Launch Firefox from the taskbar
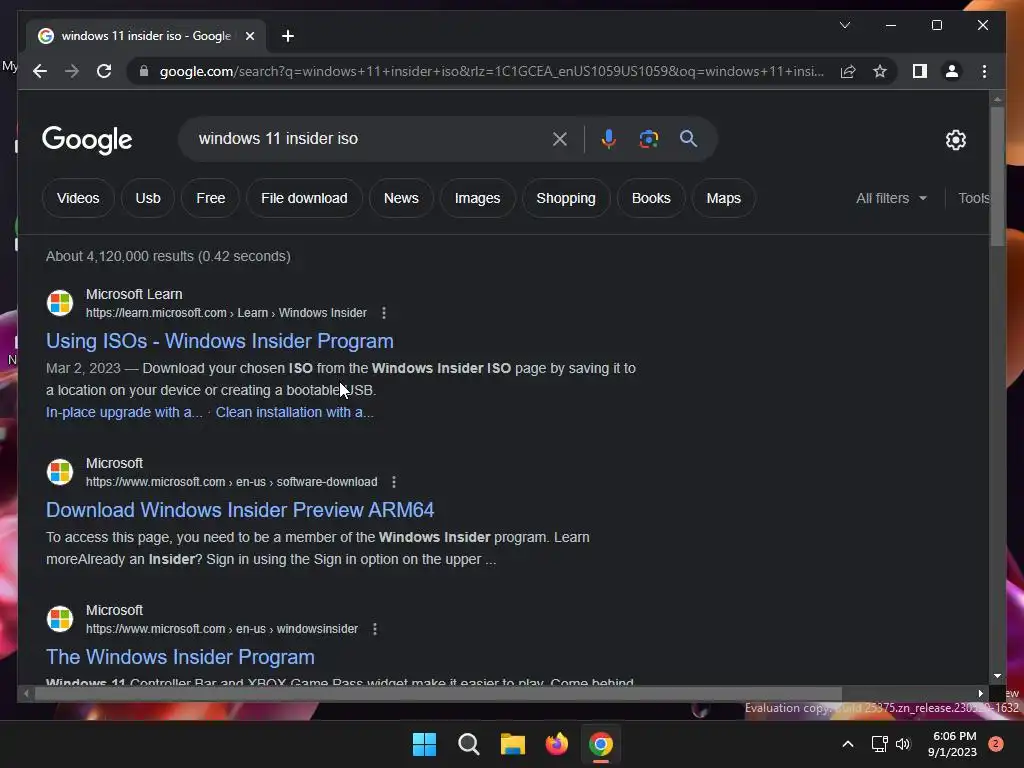This screenshot has width=1024, height=768. (x=556, y=744)
